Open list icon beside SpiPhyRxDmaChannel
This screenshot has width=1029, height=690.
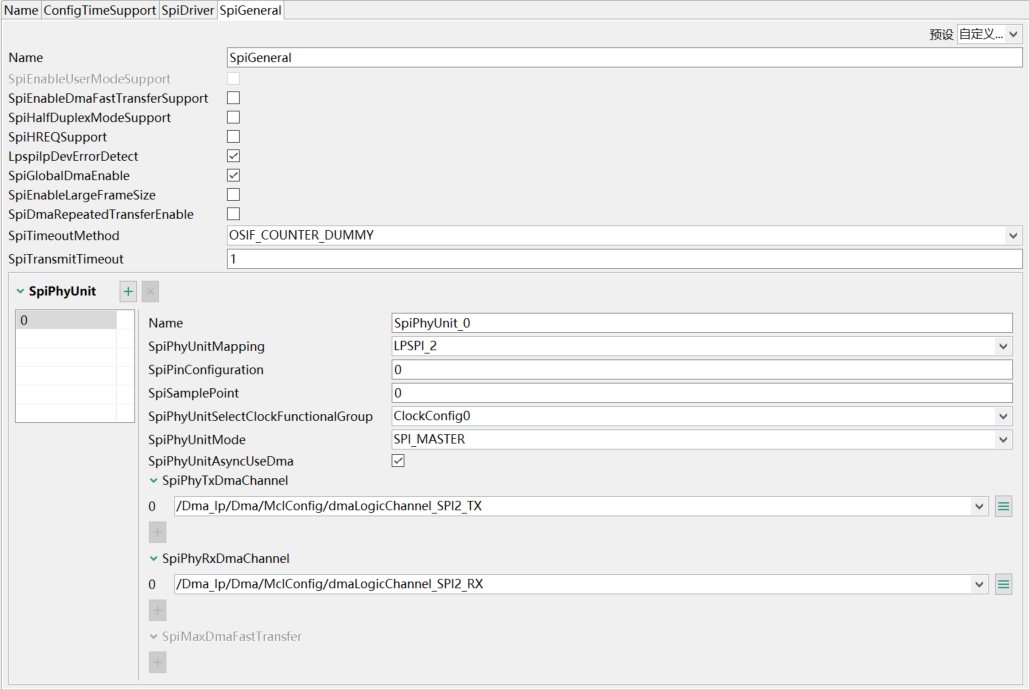[x=1004, y=584]
